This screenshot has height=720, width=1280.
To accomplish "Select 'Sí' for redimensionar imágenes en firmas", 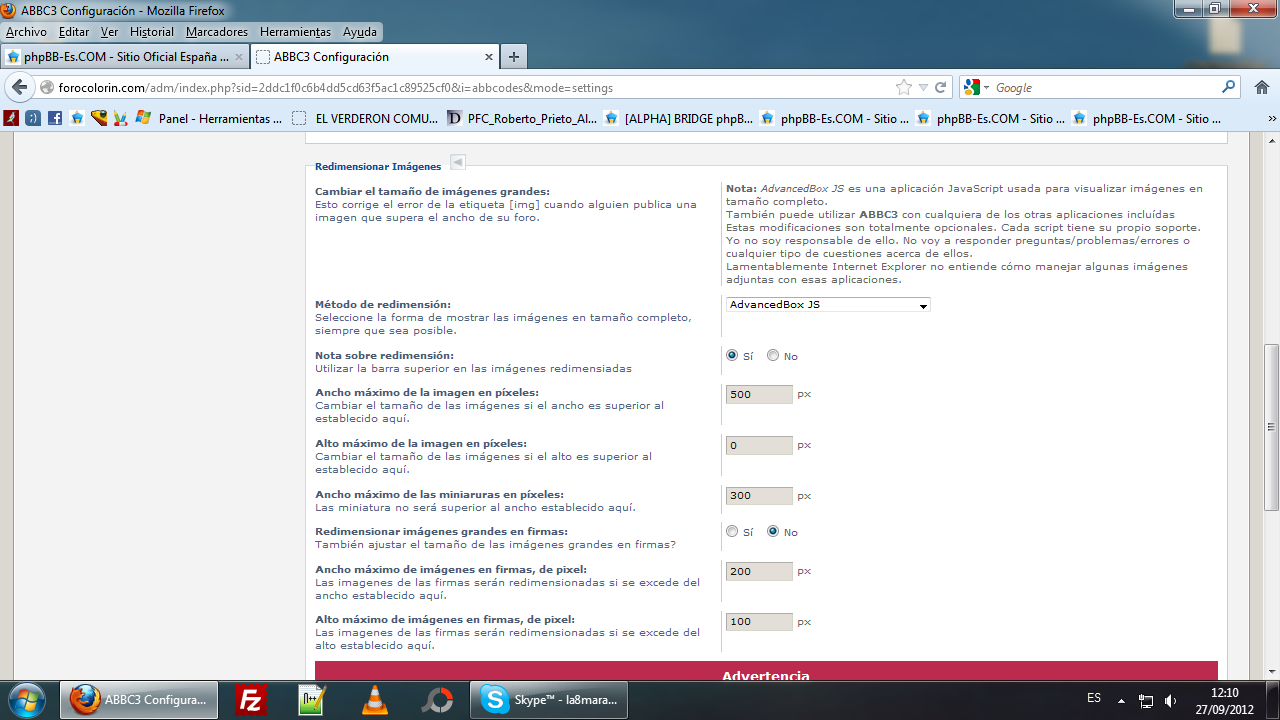I will tap(732, 532).
